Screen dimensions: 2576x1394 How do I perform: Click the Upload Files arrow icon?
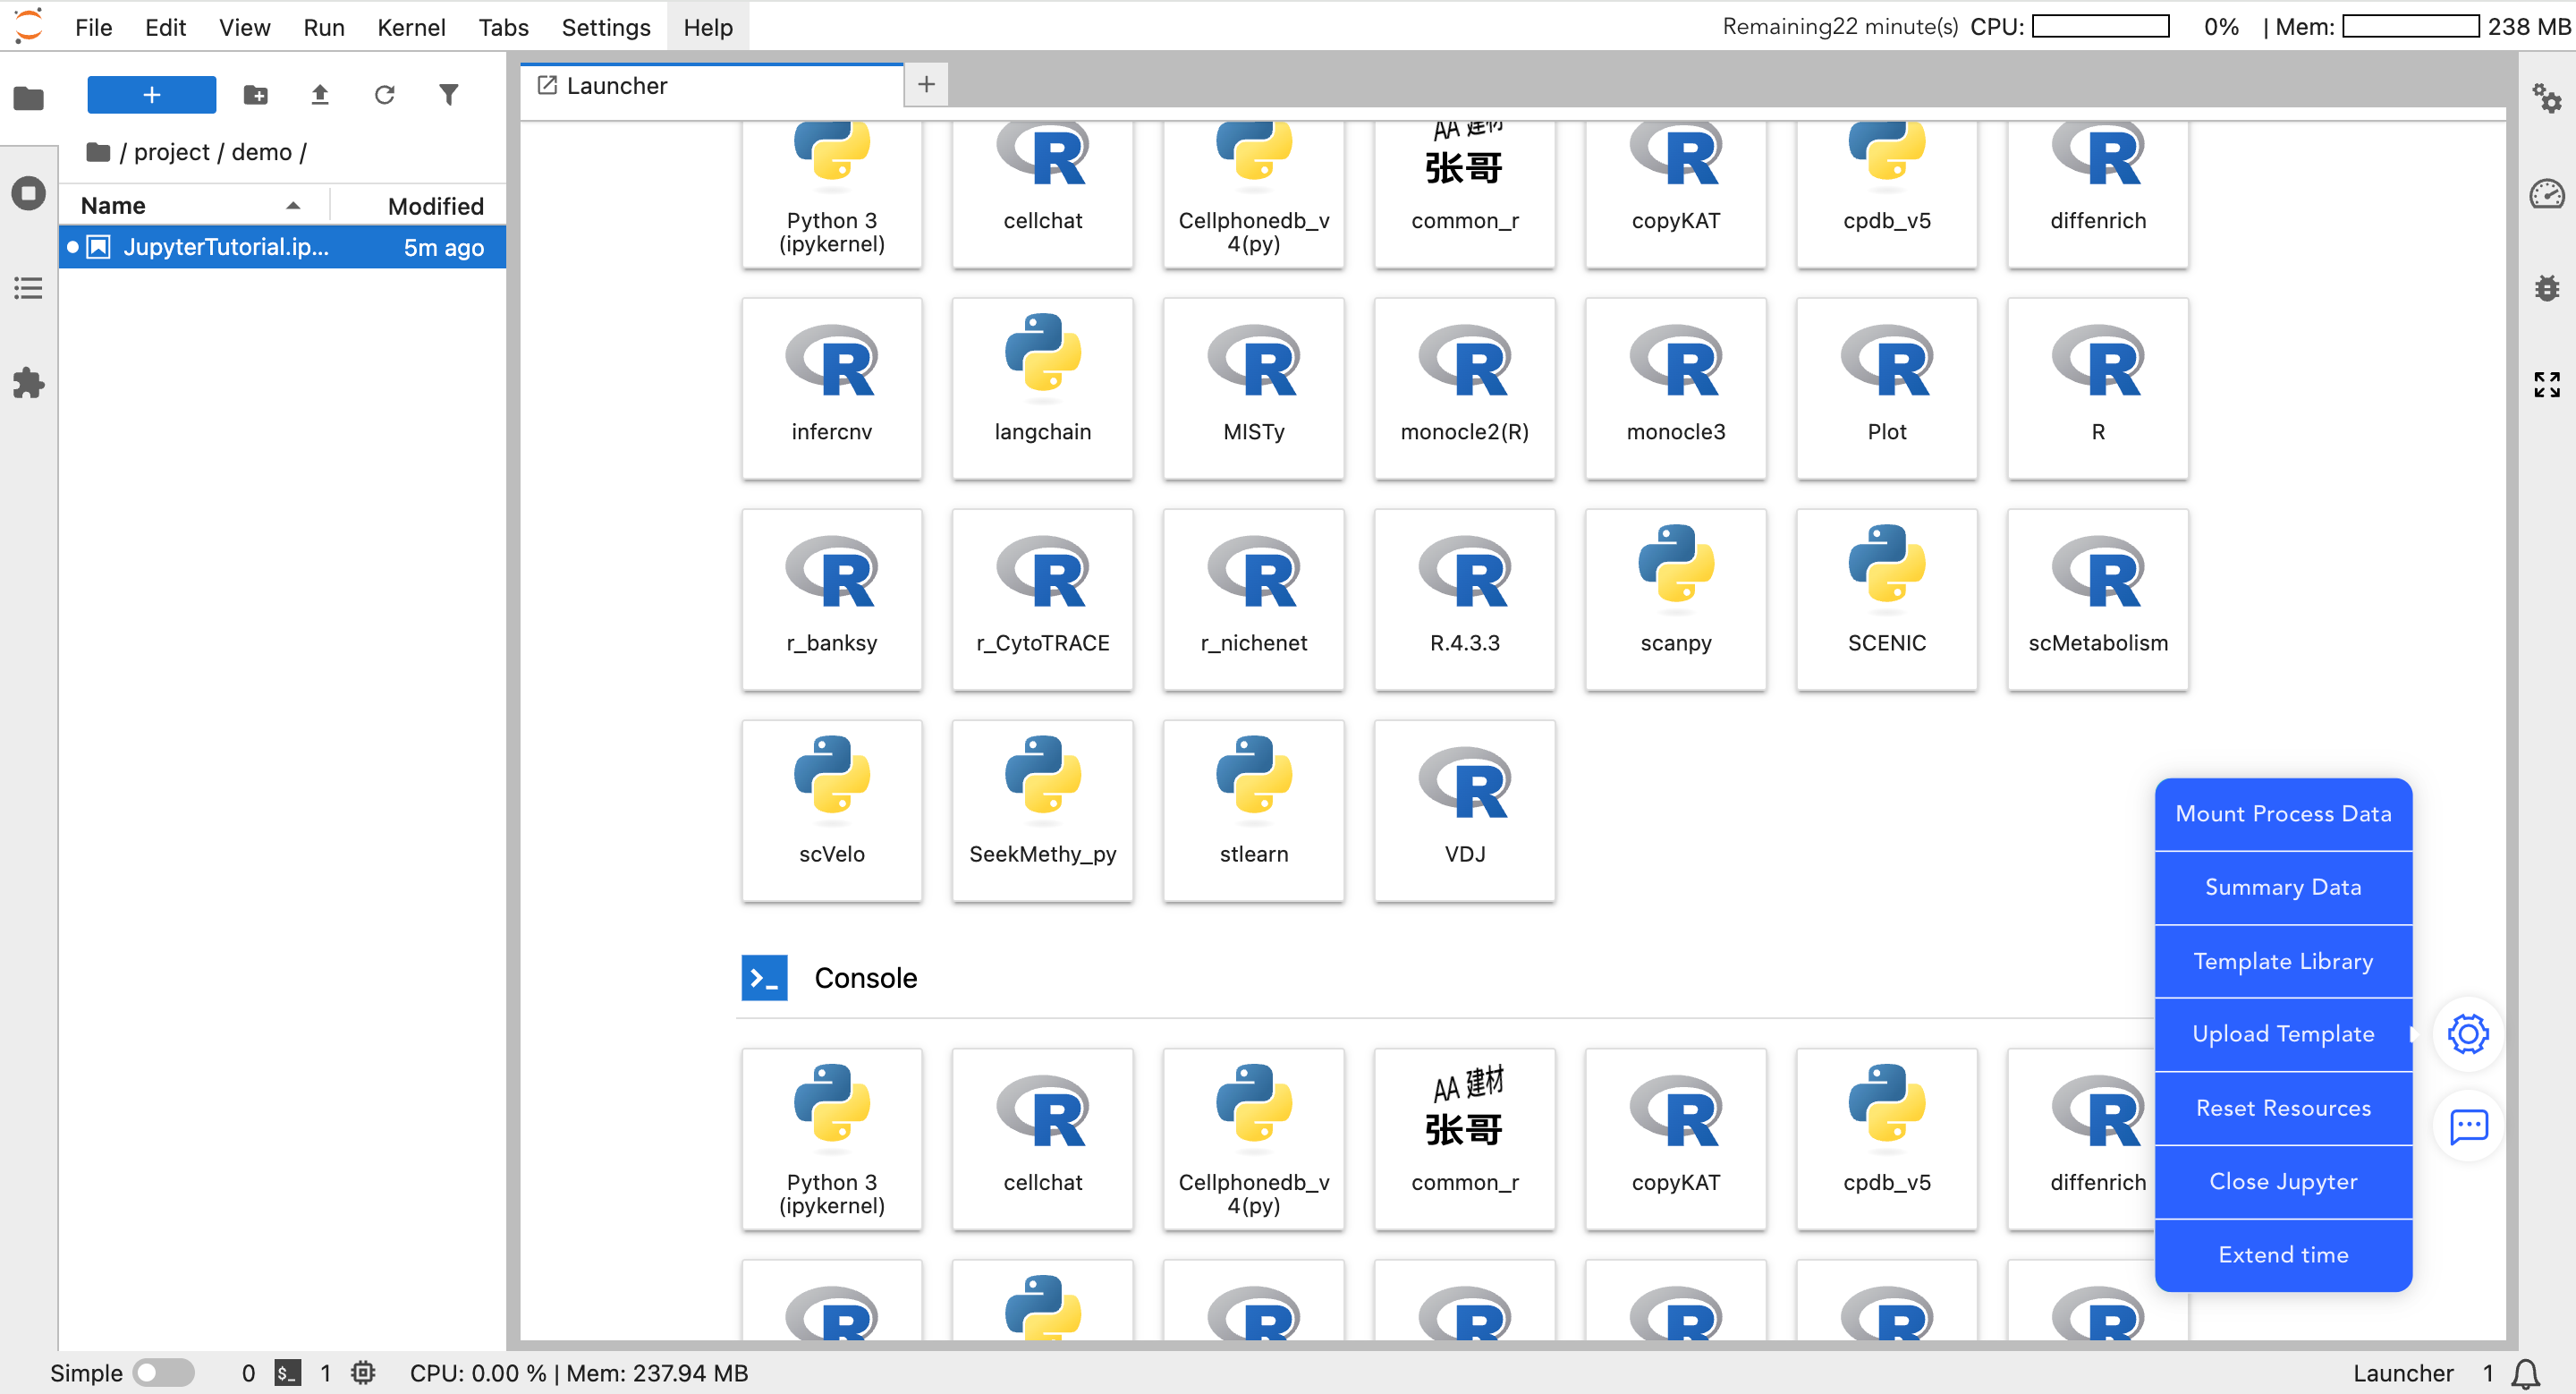tap(320, 95)
